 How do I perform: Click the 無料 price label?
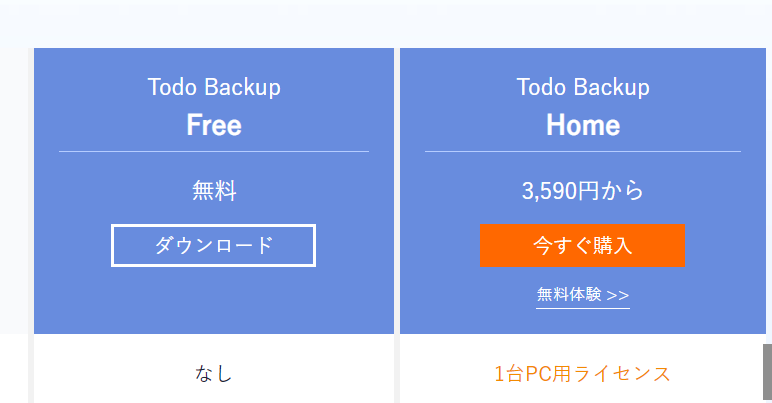point(214,190)
